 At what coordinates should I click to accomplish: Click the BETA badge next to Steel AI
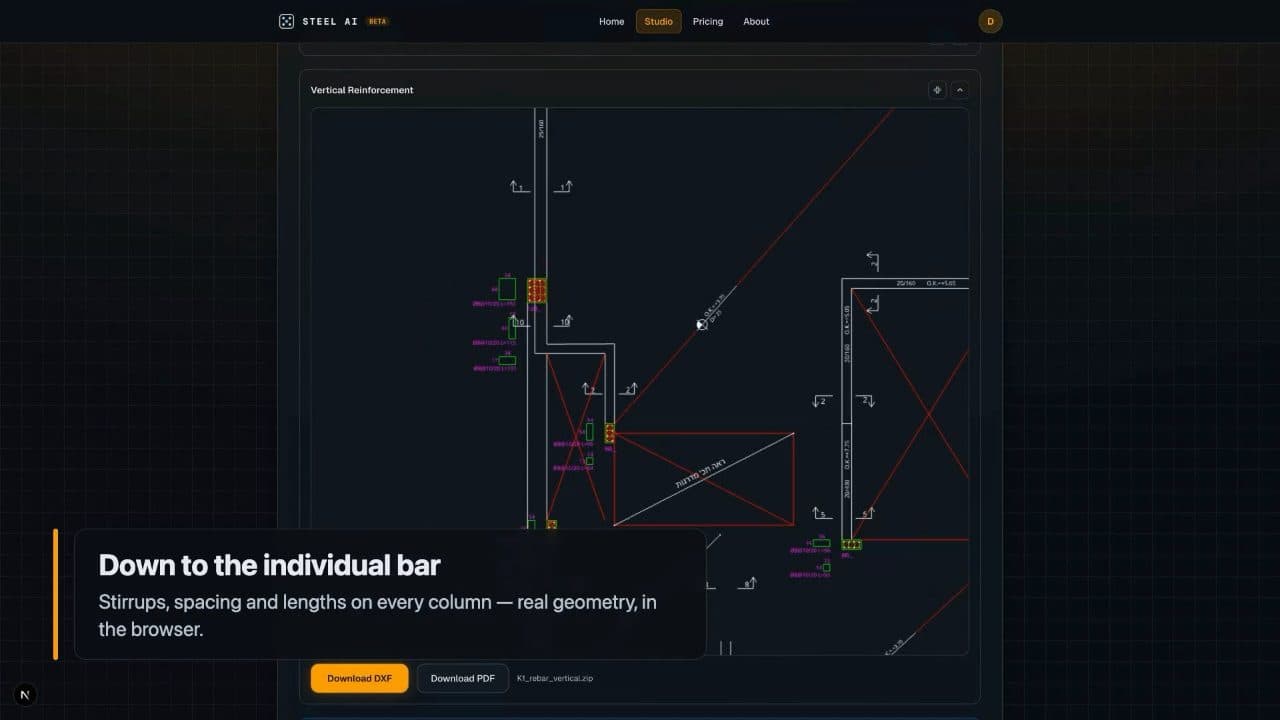pyautogui.click(x=378, y=21)
